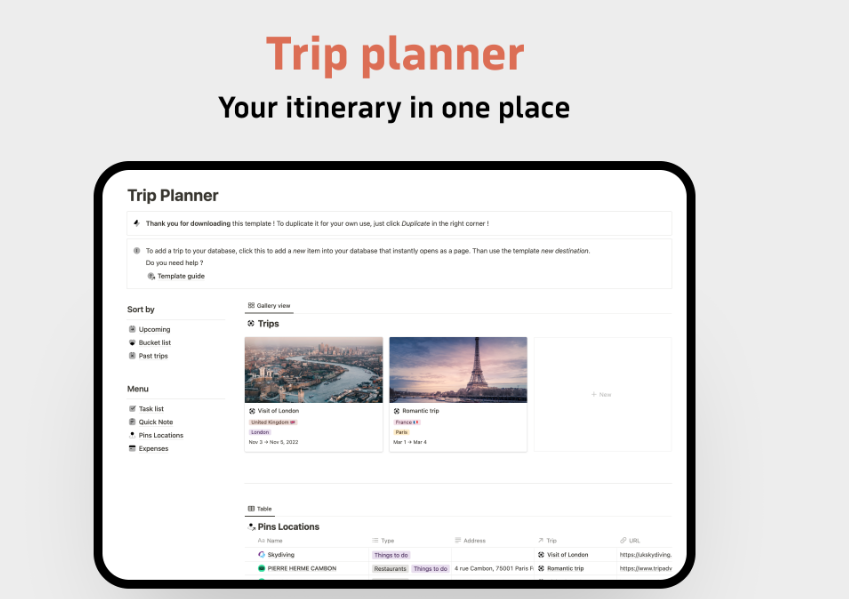849x599 pixels.
Task: Switch to the Gallery view tab
Action: coord(268,305)
